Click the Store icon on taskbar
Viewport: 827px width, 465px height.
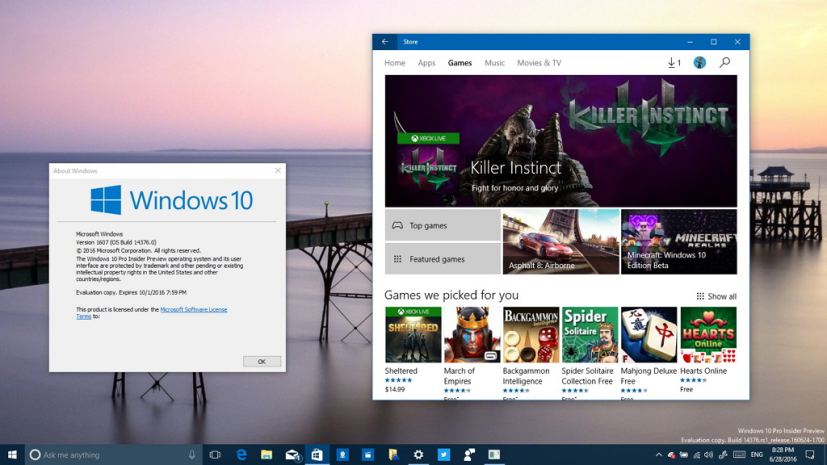point(317,454)
